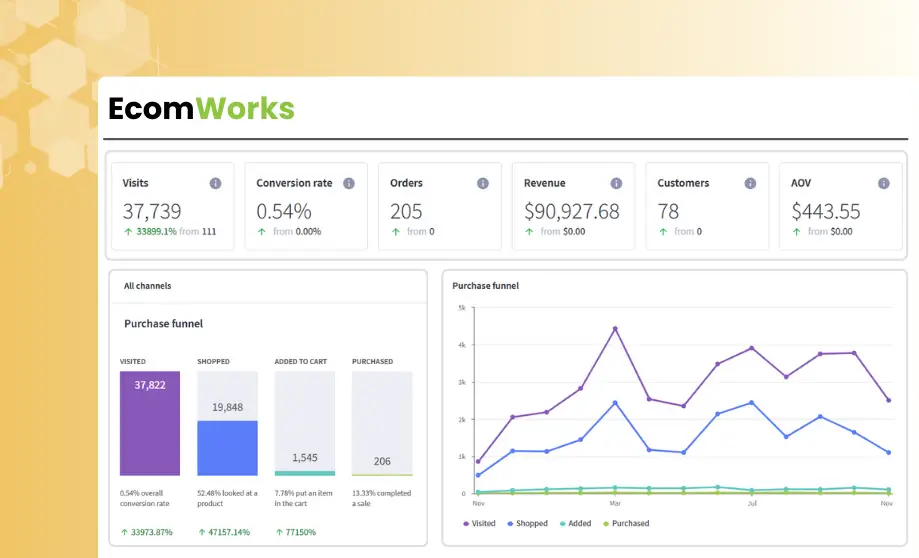Click the info icon on the Revenue card

616,183
